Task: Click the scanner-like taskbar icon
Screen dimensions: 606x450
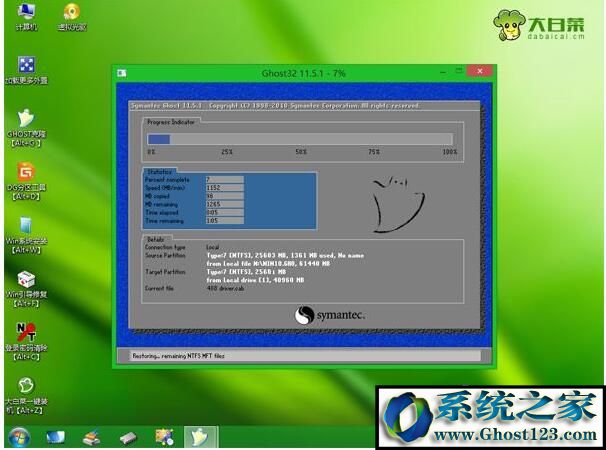Action: pos(92,437)
